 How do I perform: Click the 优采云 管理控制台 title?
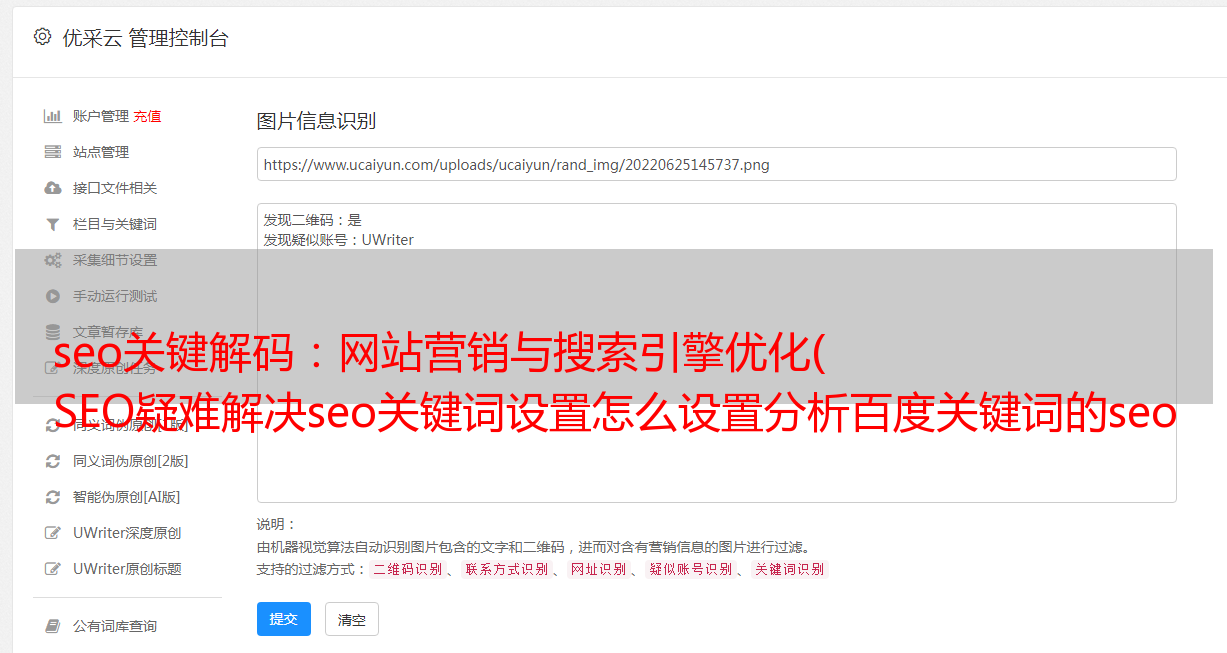[x=146, y=38]
